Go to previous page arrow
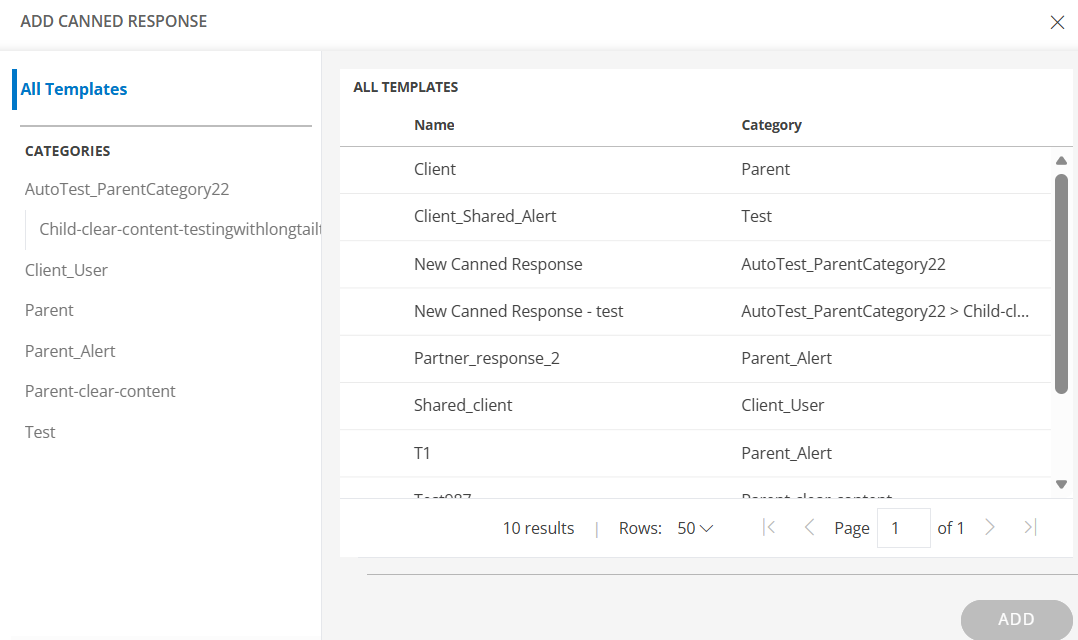The image size is (1078, 640). 809,527
